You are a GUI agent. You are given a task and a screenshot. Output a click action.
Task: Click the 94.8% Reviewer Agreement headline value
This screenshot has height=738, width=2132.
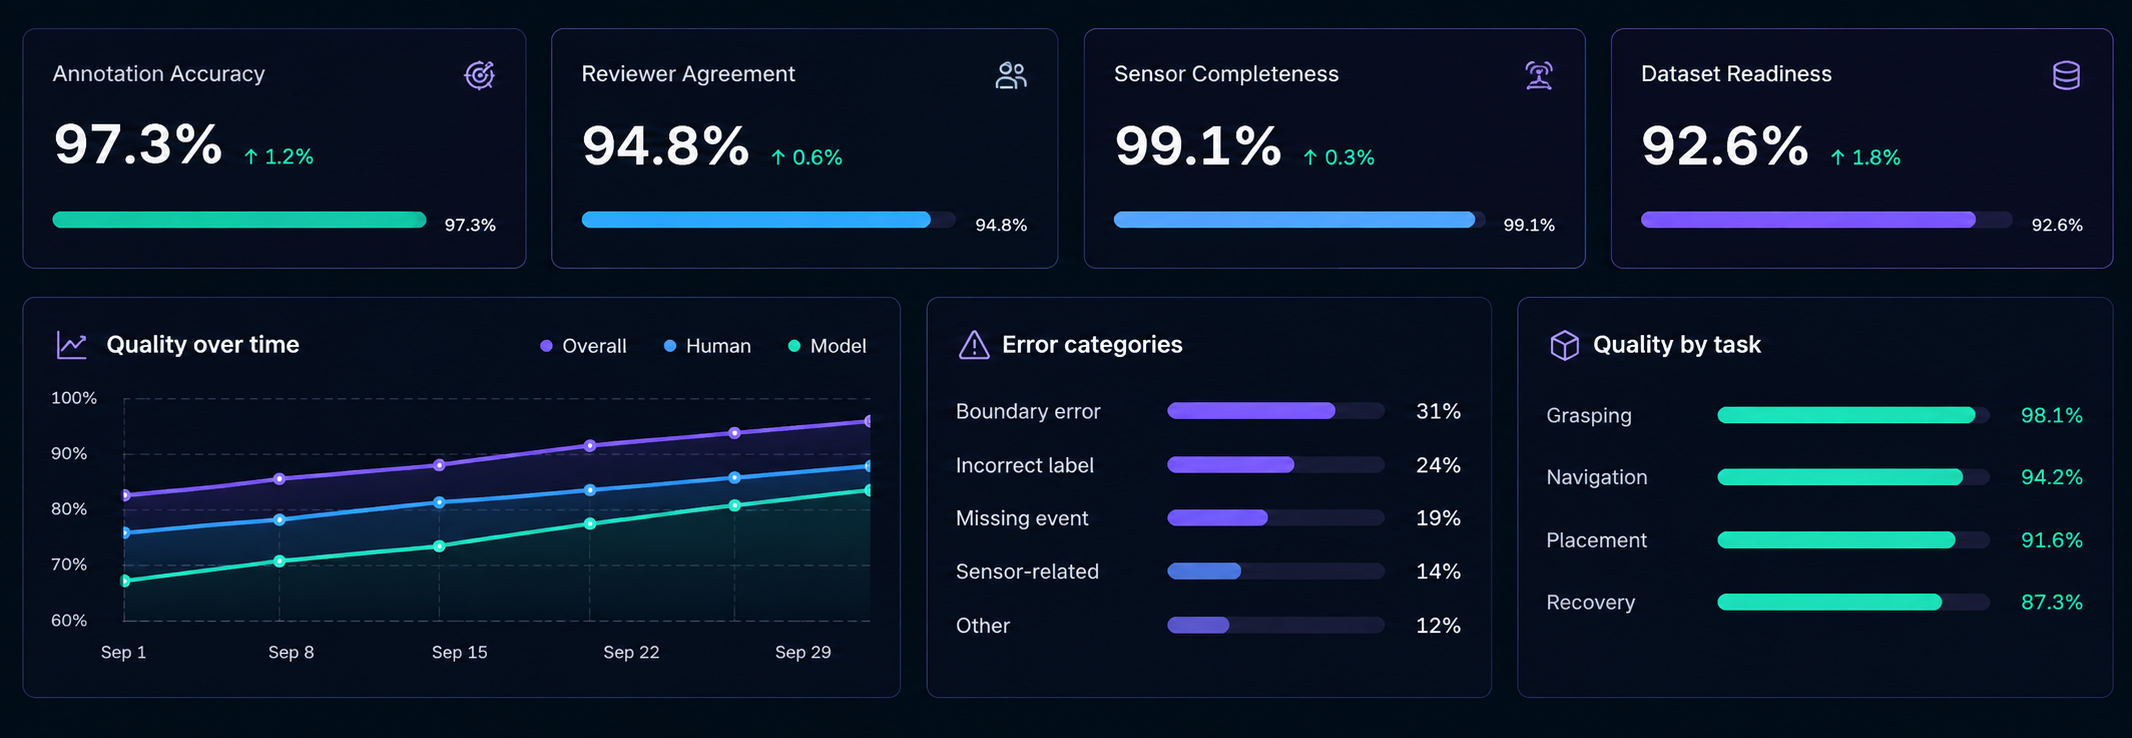click(x=665, y=146)
